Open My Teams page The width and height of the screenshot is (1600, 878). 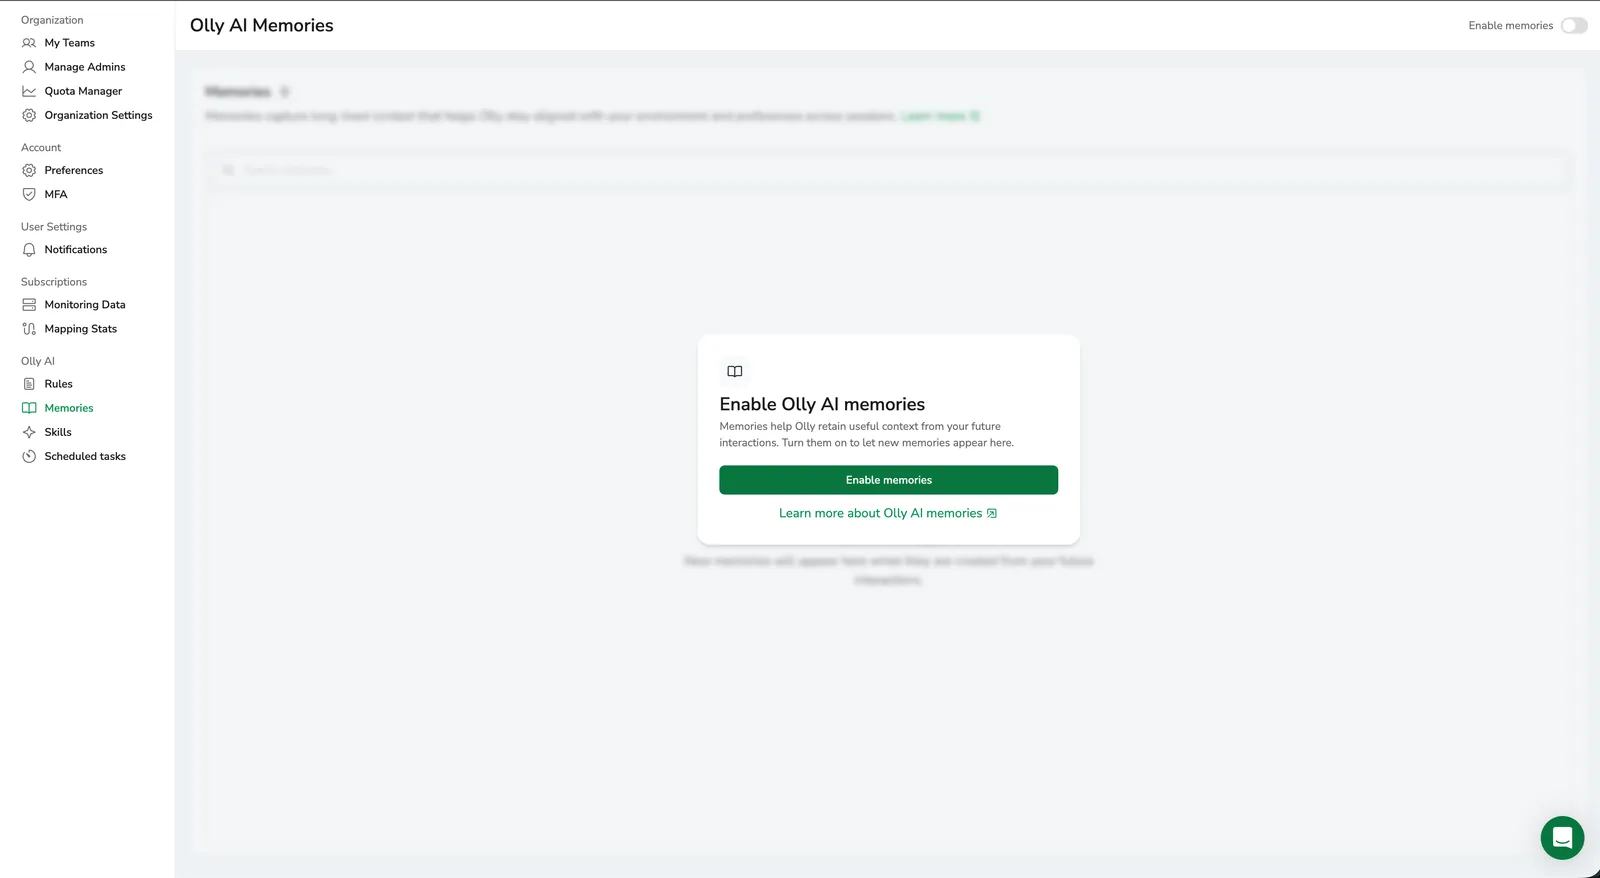pos(70,43)
